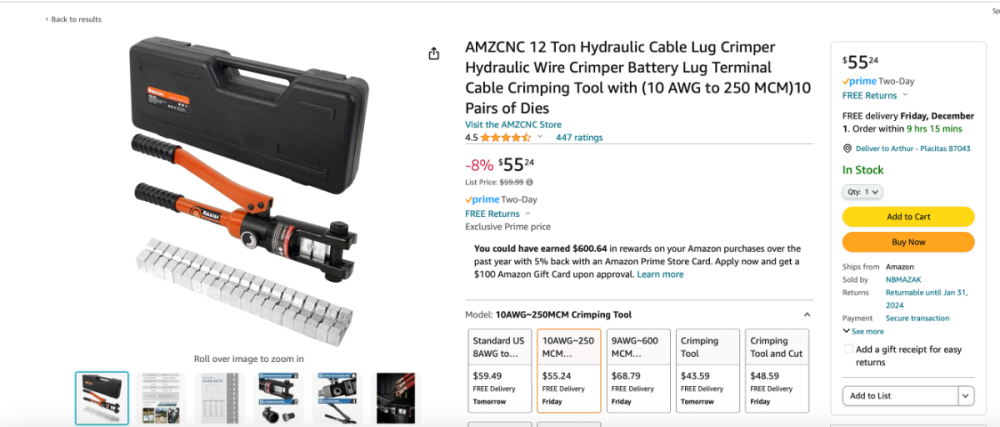Click the share icon beside the product title
The height and width of the screenshot is (427, 1000).
click(x=433, y=54)
